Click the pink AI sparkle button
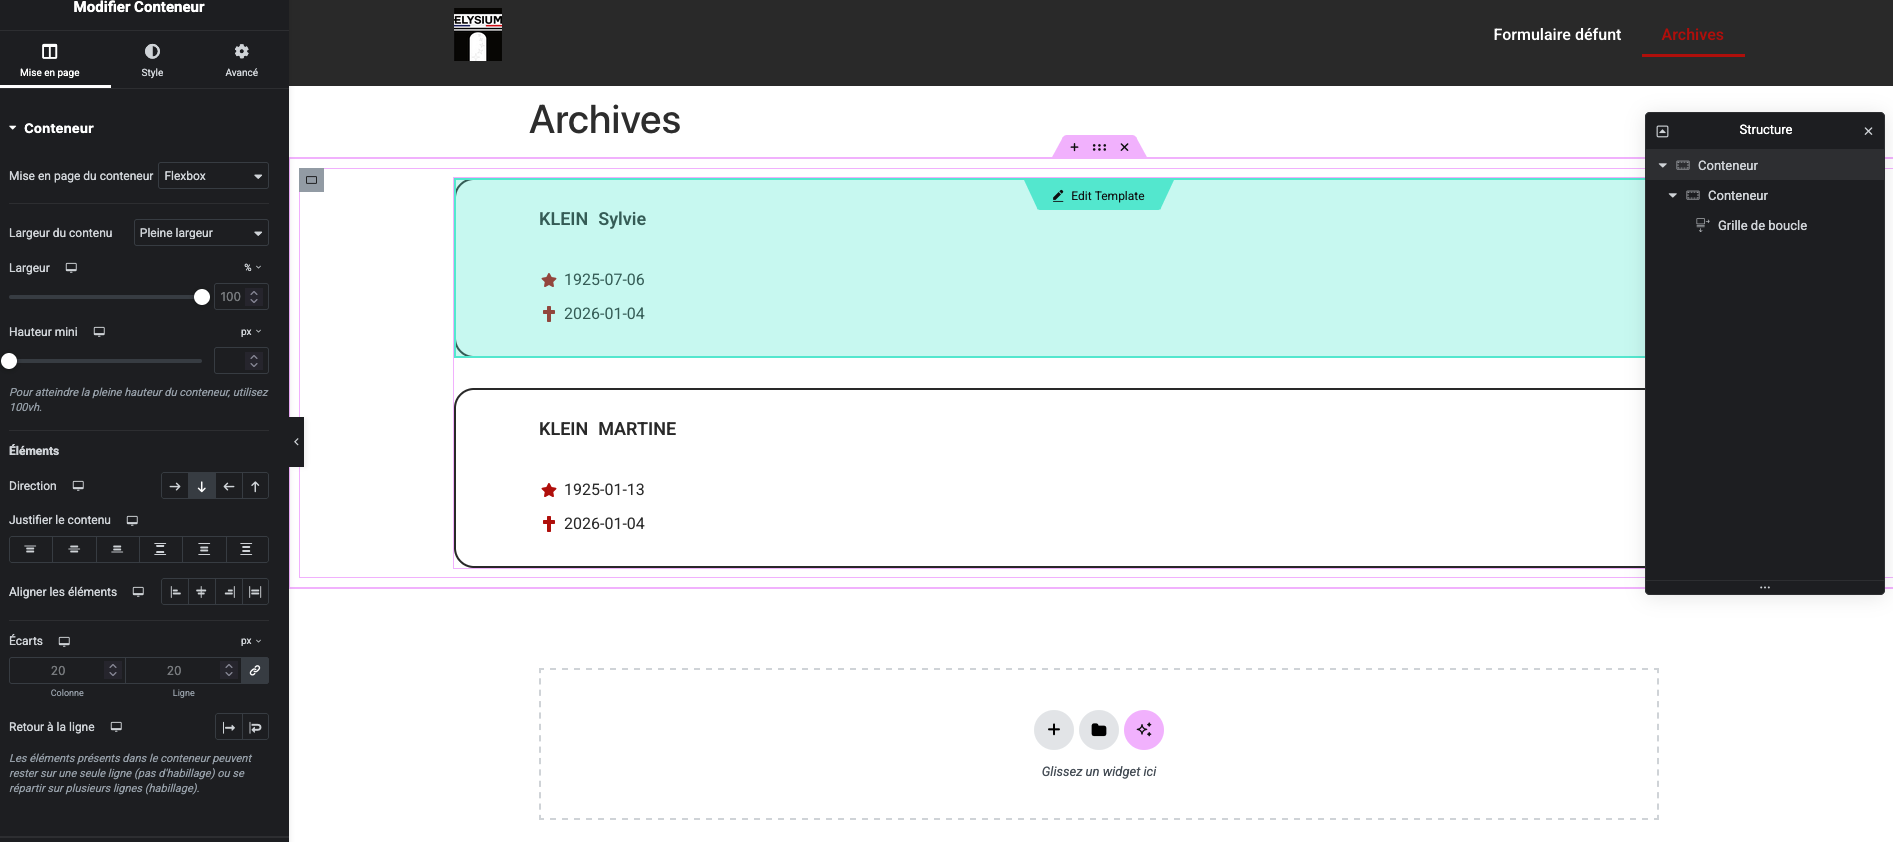This screenshot has width=1893, height=842. coord(1143,730)
